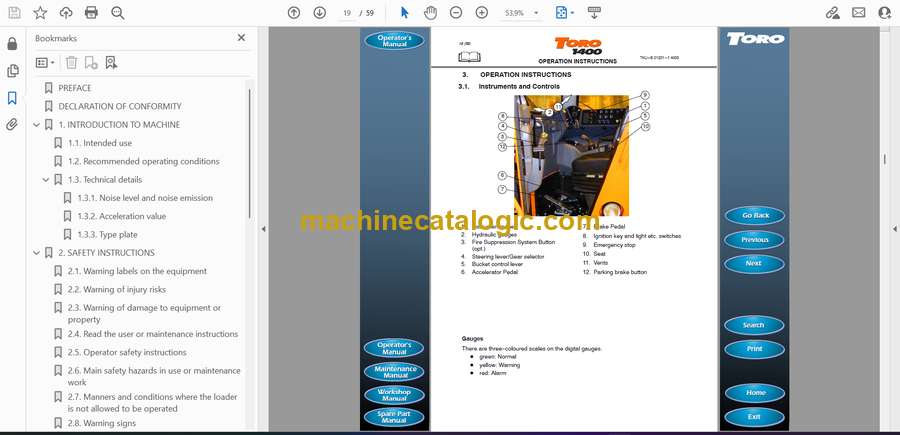
Task: Open 2.8. Warning signs bookmark
Action: [x=102, y=424]
